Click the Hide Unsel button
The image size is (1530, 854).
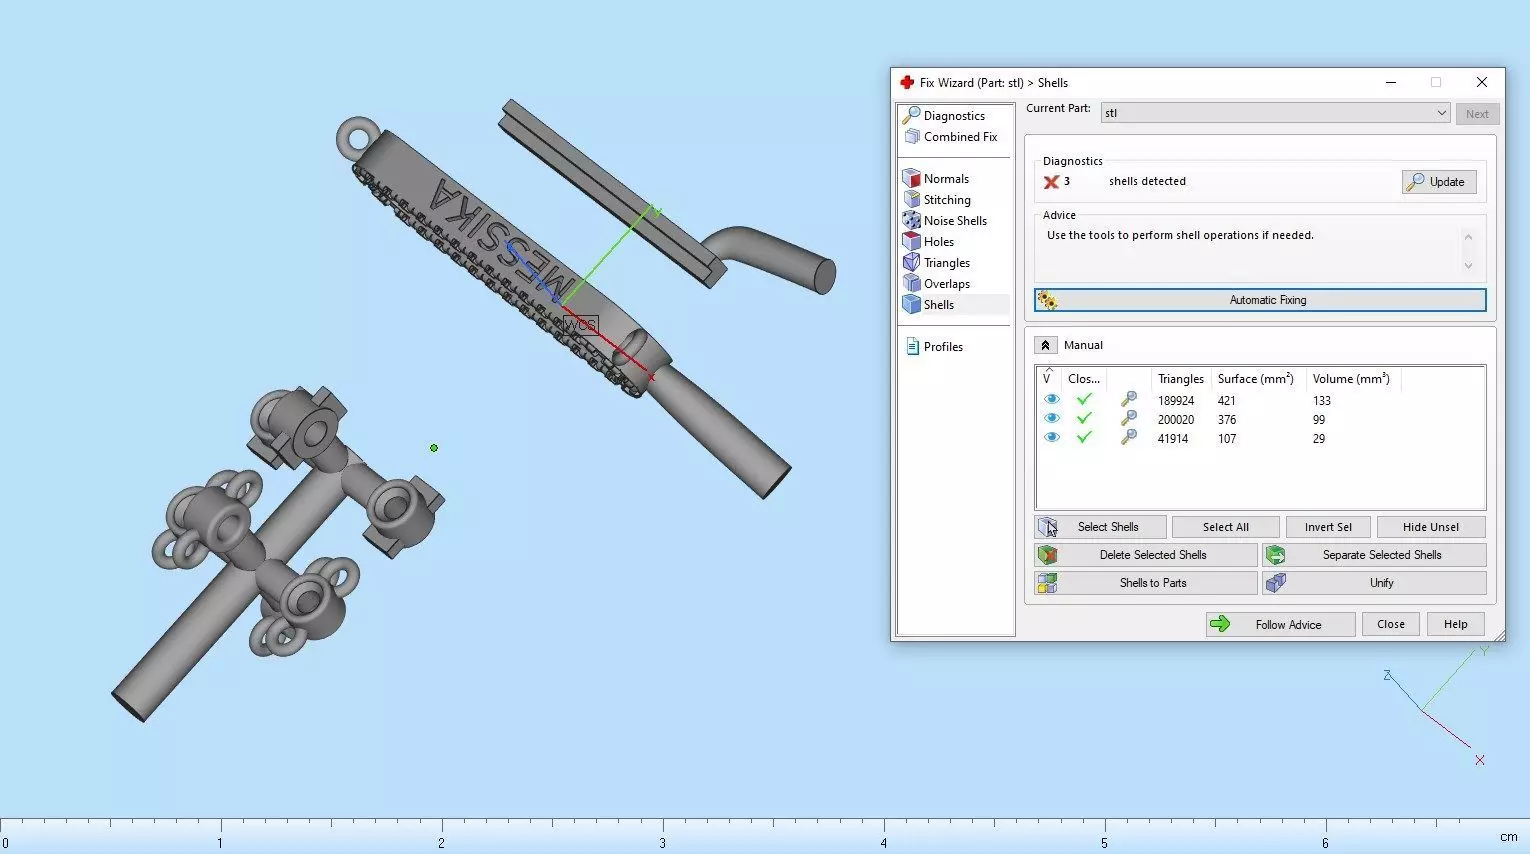pos(1431,527)
